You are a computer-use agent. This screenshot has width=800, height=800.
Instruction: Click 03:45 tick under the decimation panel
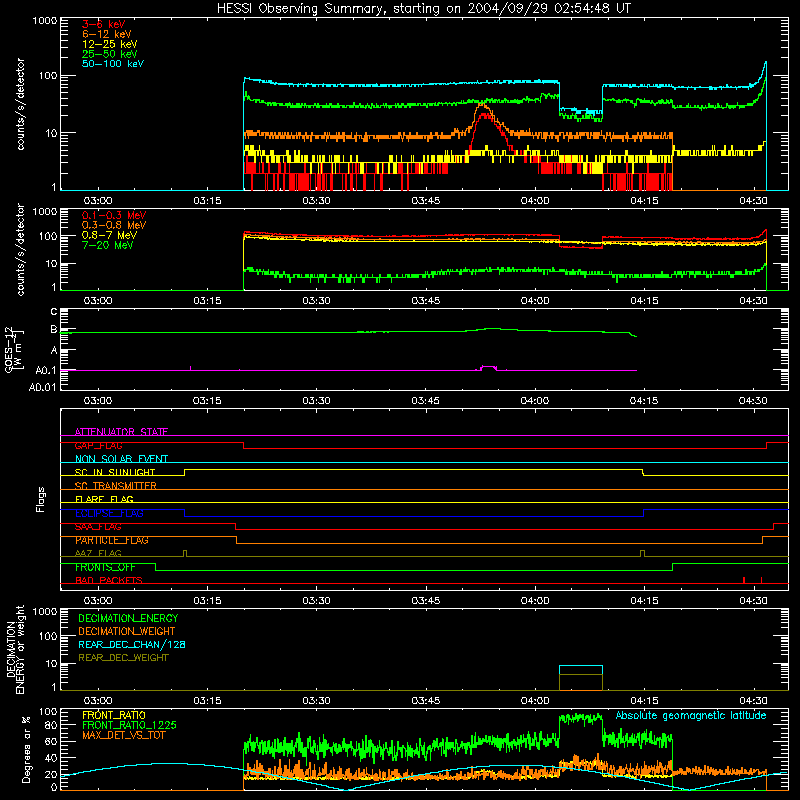(x=426, y=701)
